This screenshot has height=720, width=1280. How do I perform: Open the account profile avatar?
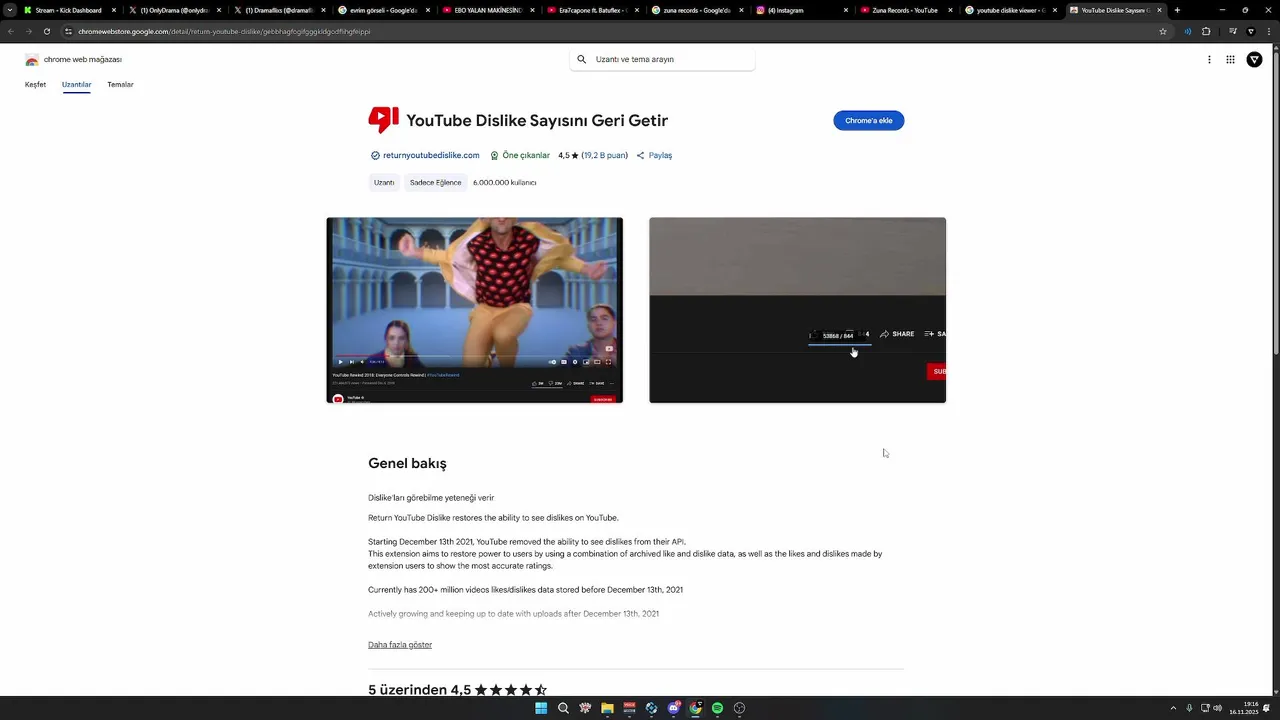(1254, 60)
